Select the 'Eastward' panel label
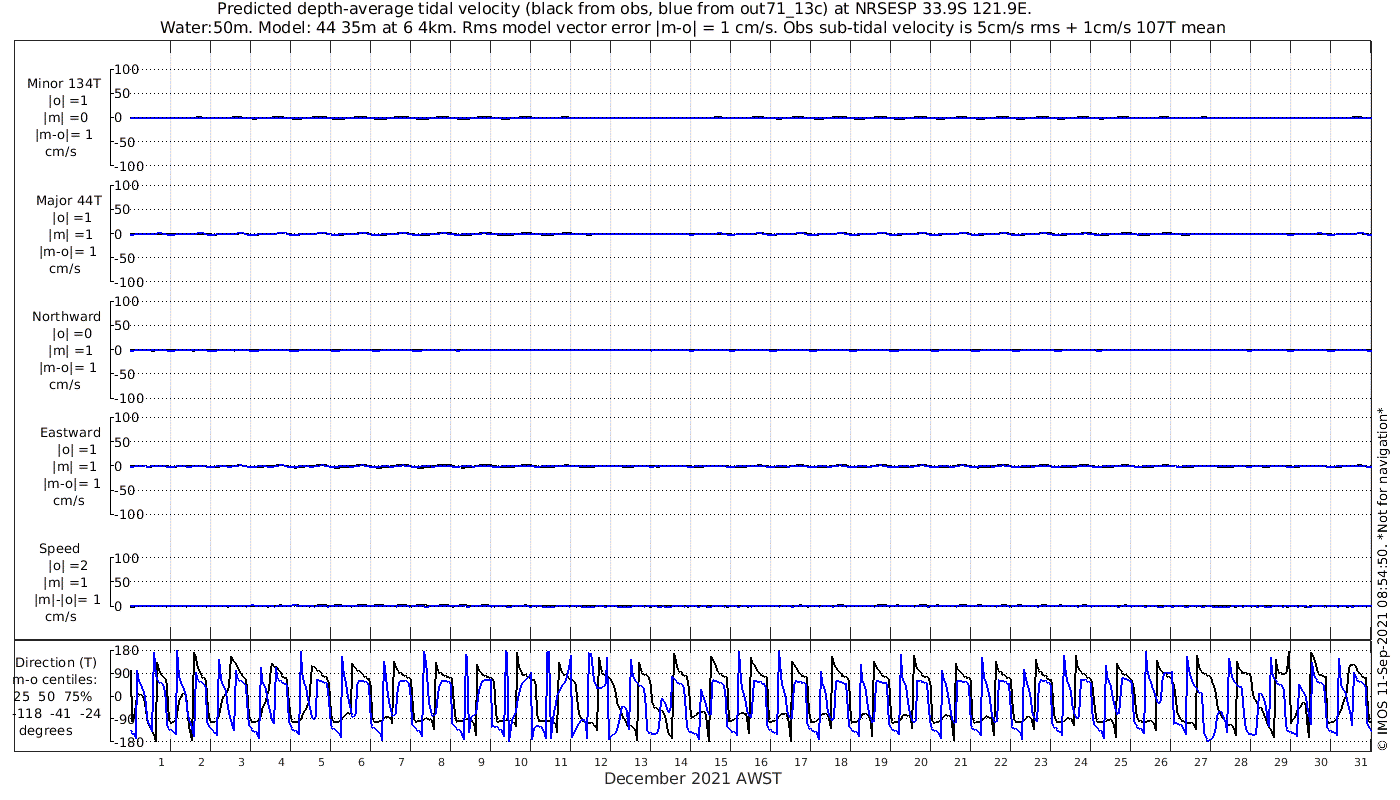The height and width of the screenshot is (800, 1400). (x=70, y=432)
